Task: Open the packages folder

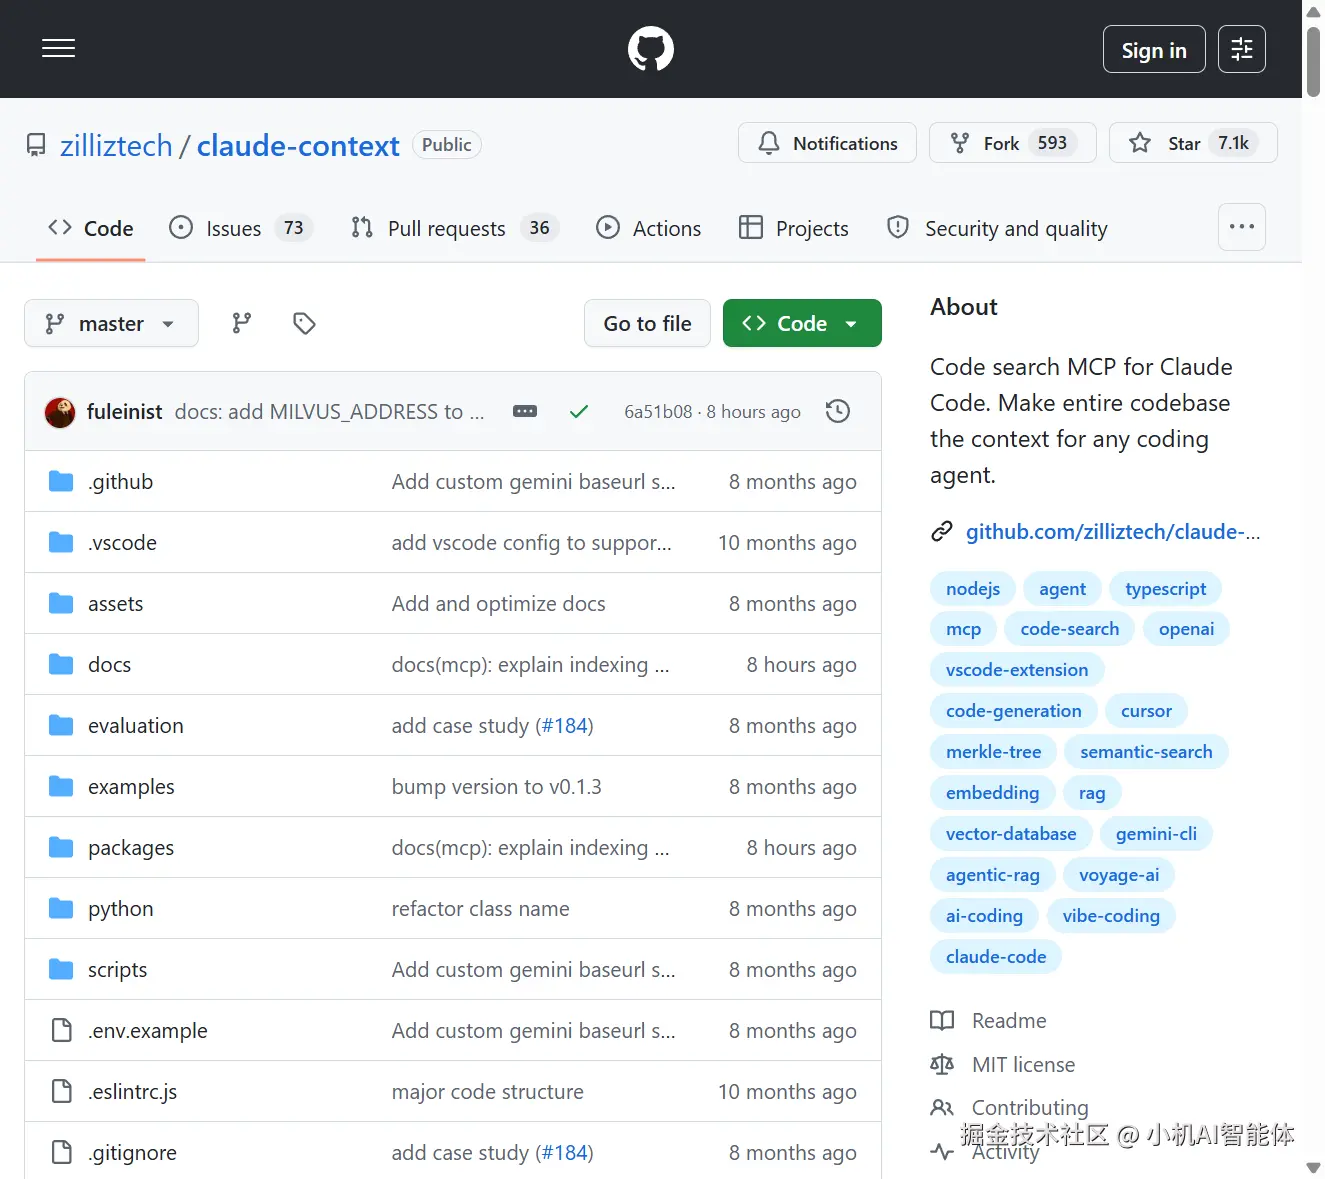Action: [x=131, y=847]
